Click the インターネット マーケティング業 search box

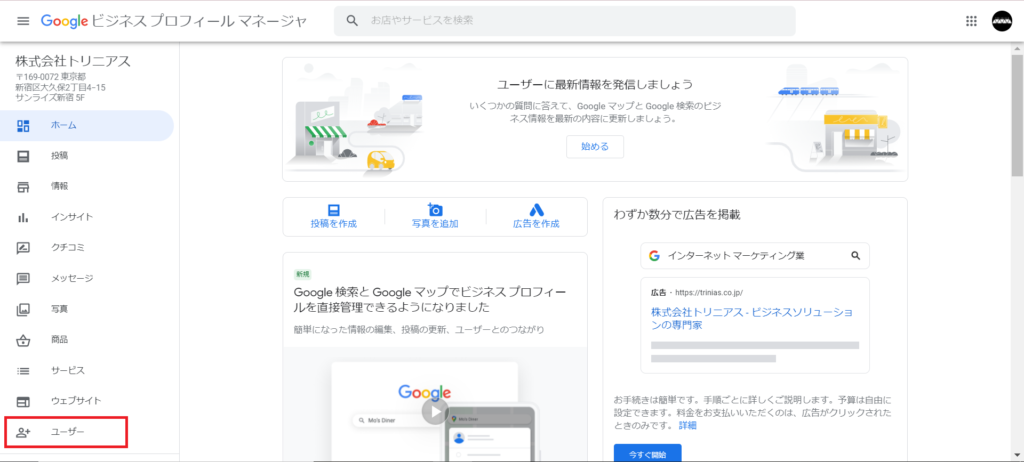coord(755,256)
